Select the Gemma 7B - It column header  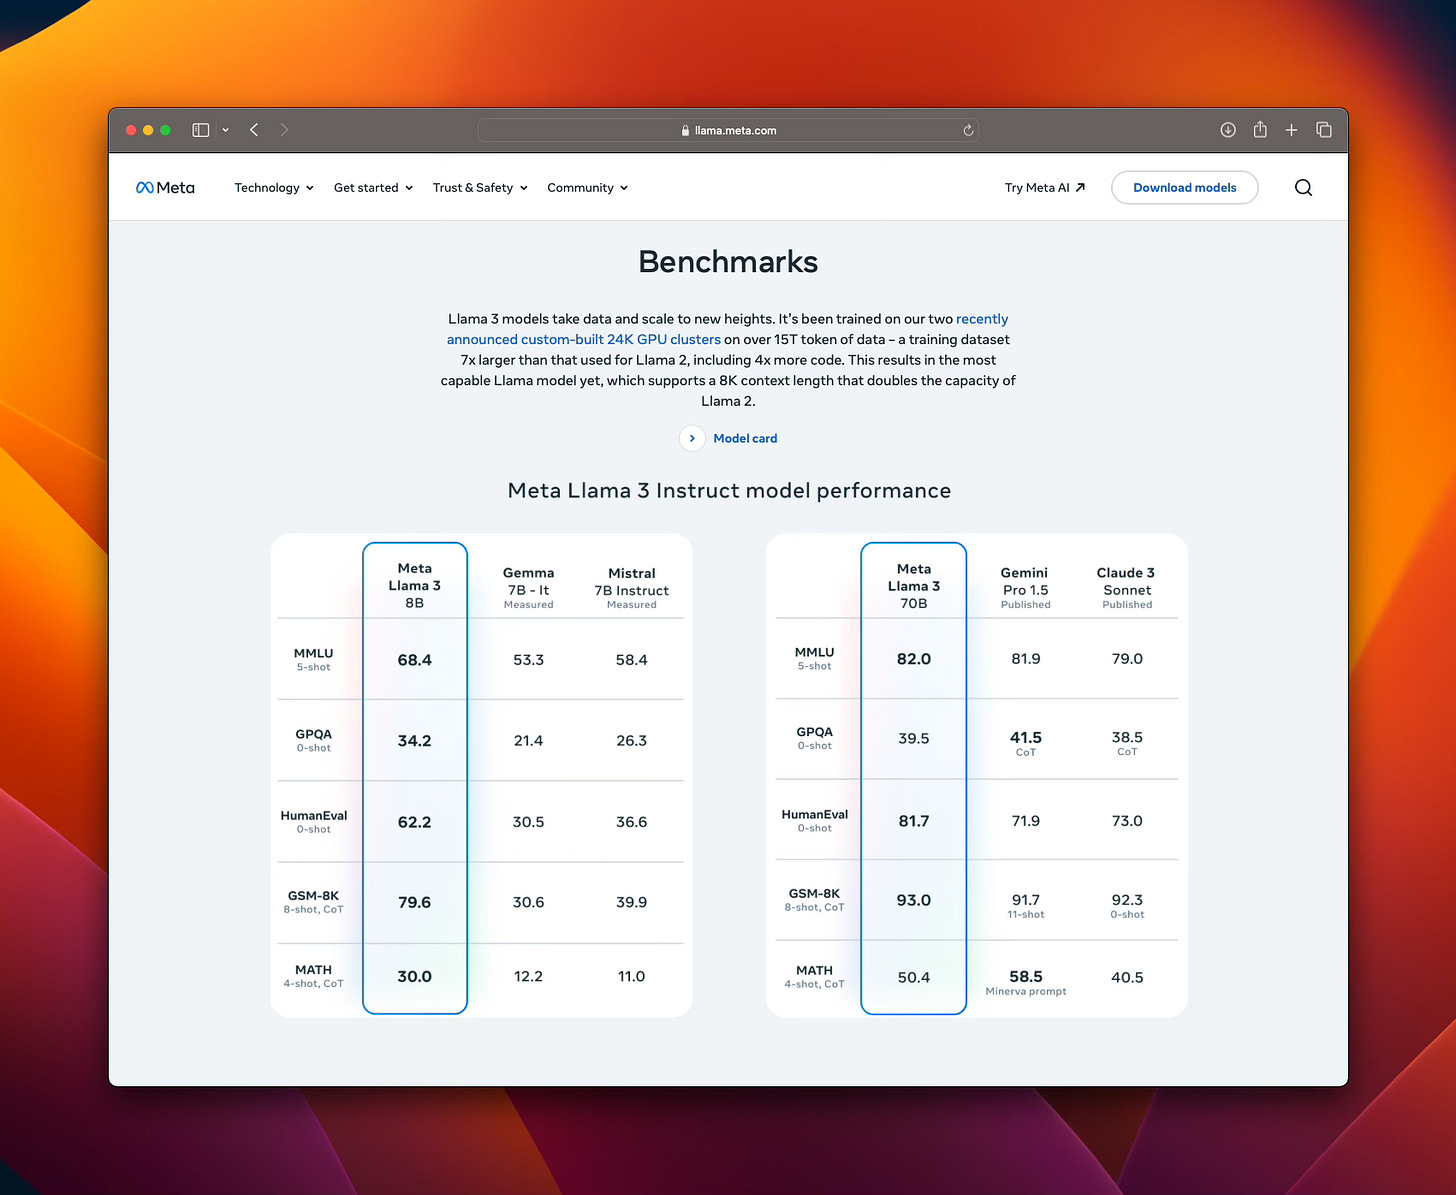[529, 587]
